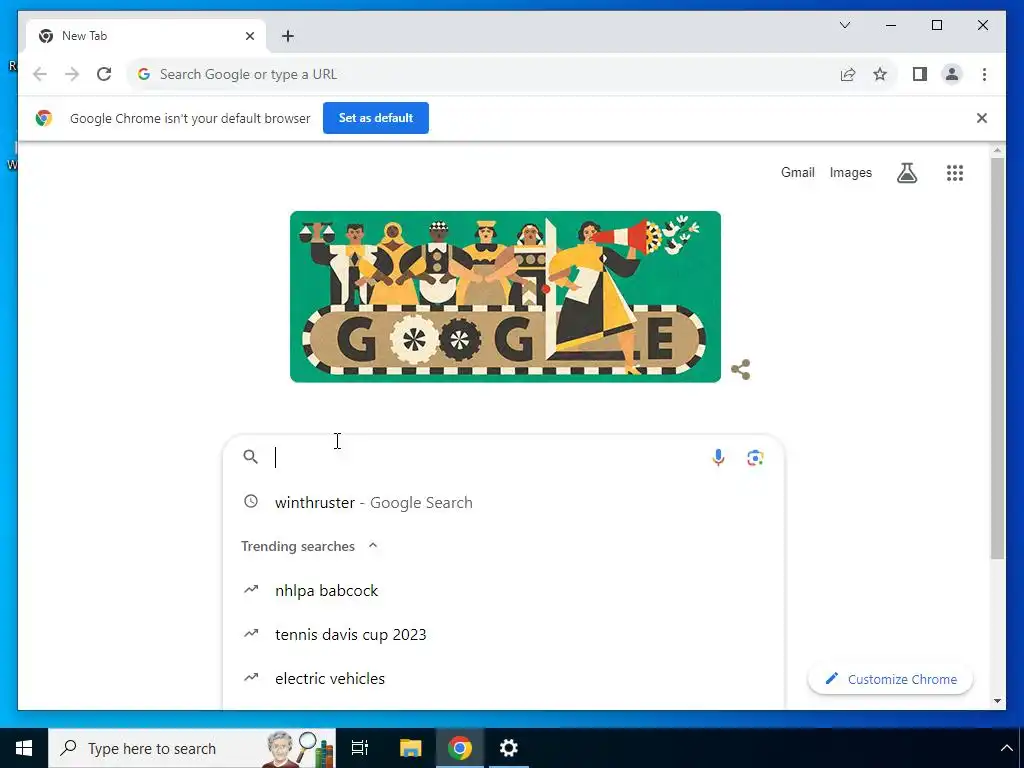Open the tab search dropdown chevron

pos(844,25)
